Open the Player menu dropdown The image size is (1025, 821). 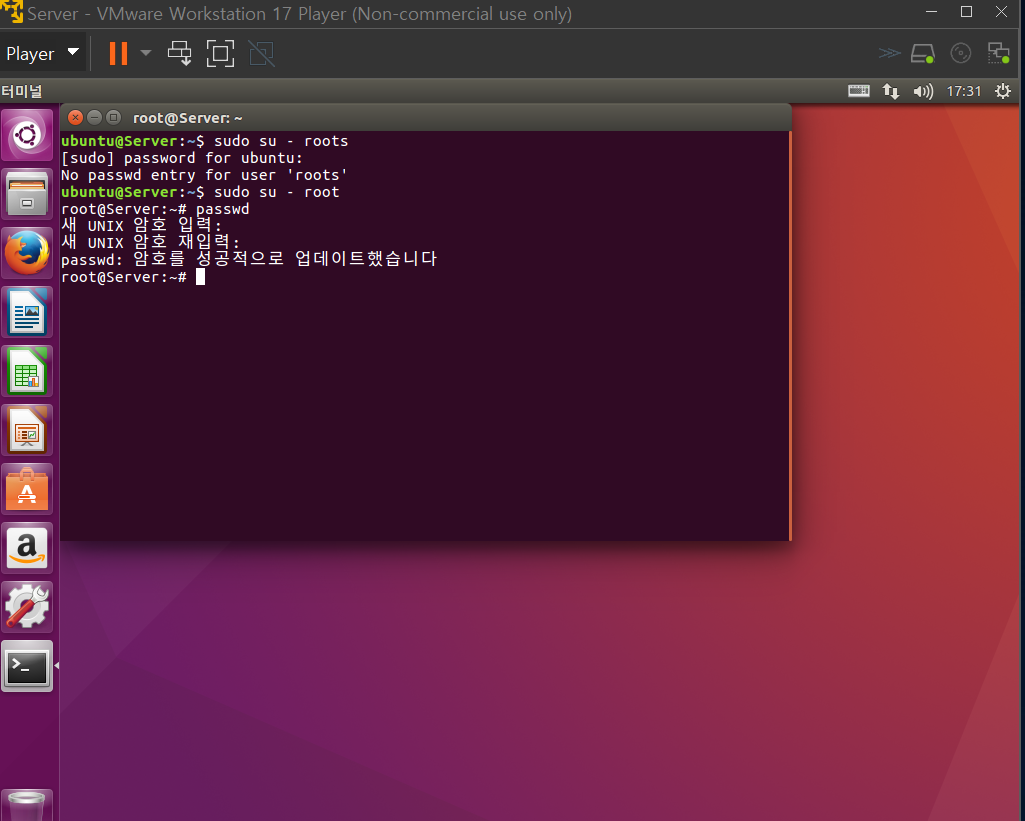click(42, 53)
